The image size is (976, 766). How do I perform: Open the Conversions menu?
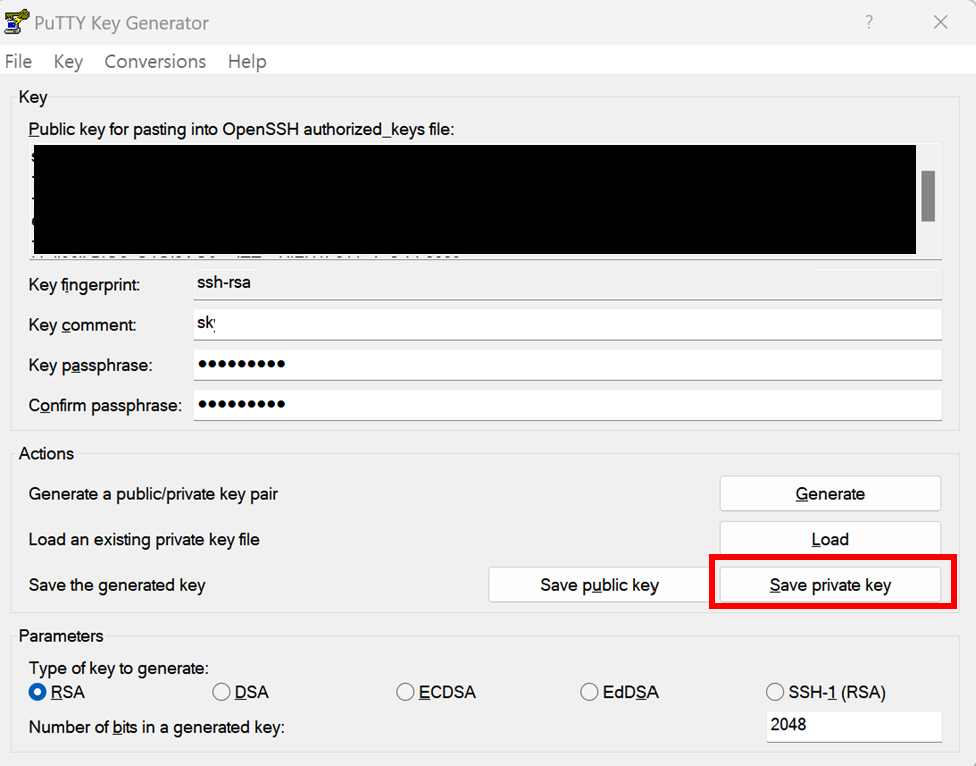pos(155,62)
